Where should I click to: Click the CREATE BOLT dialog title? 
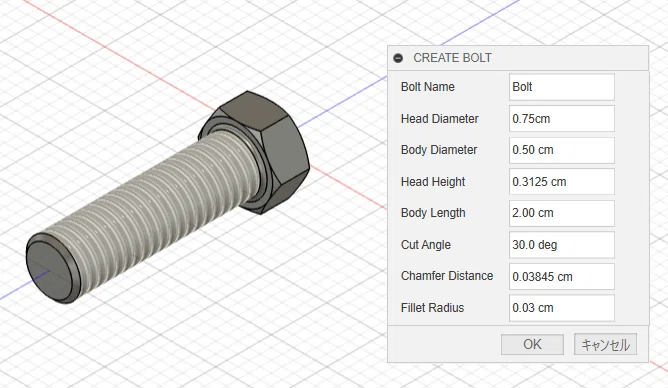[452, 58]
